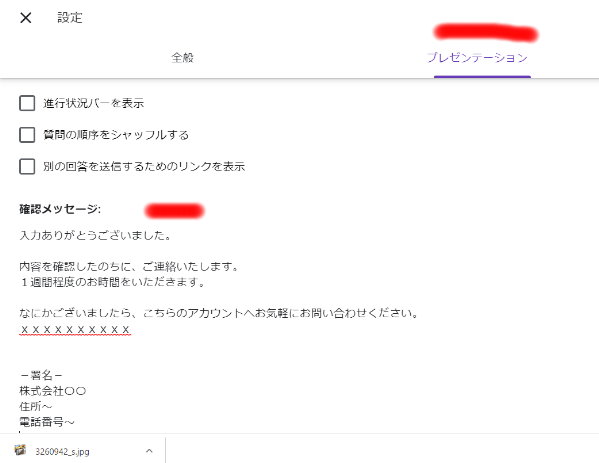Viewport: 599px width, 463px height.
Task: Select the プレゼンテーション tab
Action: click(477, 58)
